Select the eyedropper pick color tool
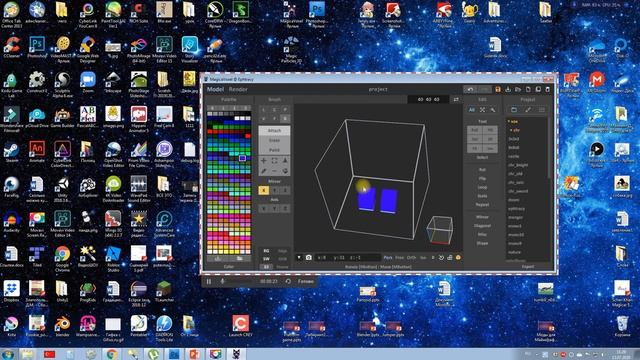640x360 pixels. pyautogui.click(x=264, y=171)
